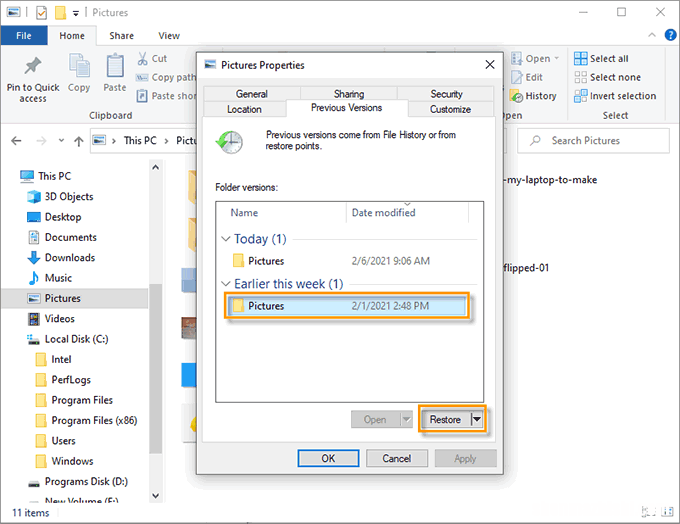
Task: Open the General tab in Properties
Action: [x=252, y=94]
